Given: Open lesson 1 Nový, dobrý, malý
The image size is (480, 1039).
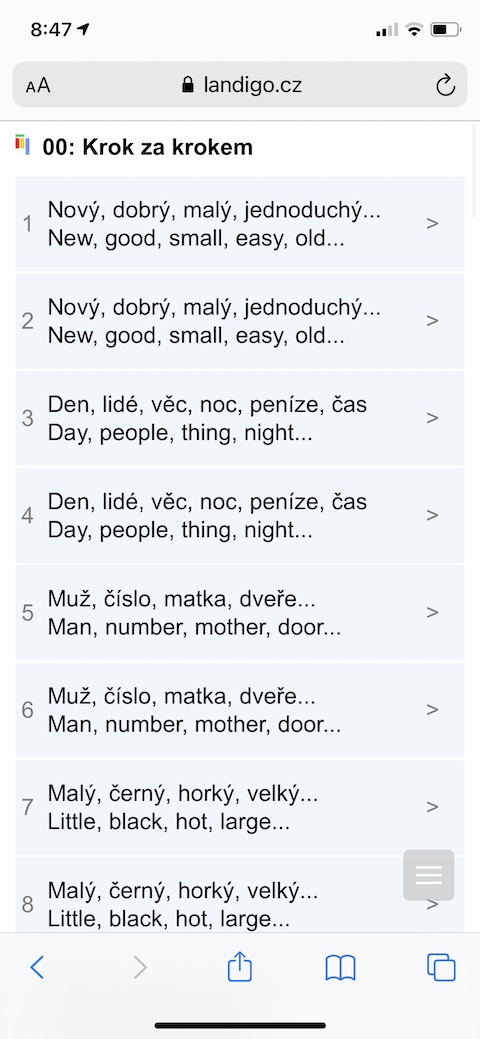Looking at the screenshot, I should pos(239,224).
